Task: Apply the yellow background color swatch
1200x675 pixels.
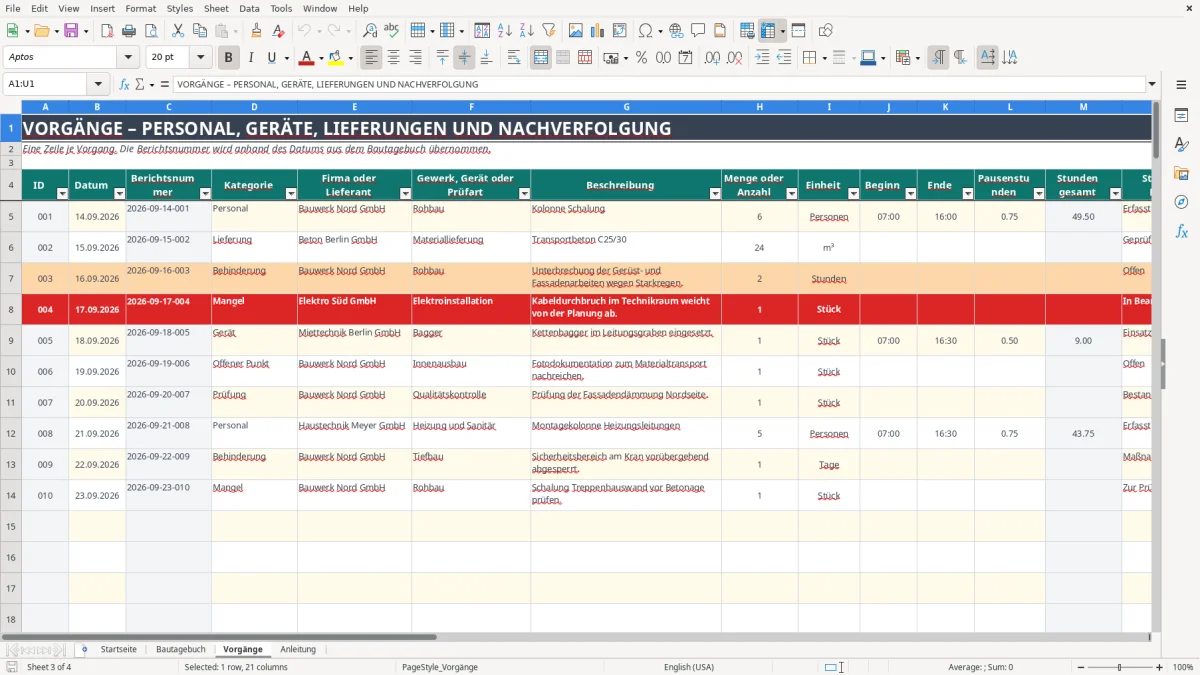Action: click(335, 58)
